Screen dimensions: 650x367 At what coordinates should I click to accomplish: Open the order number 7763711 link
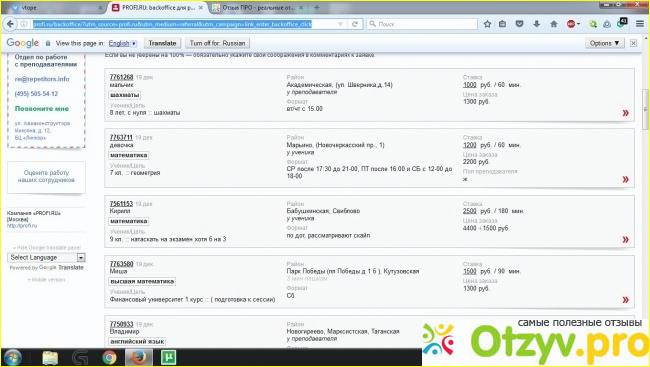click(121, 137)
